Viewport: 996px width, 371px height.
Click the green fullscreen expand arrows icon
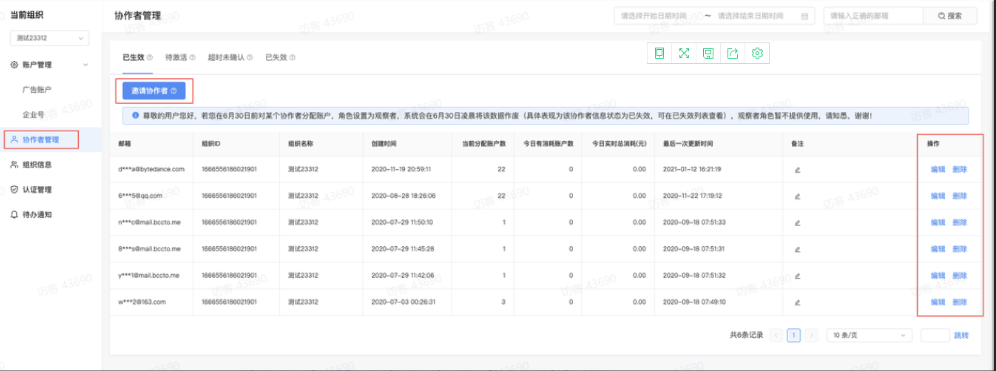pos(684,53)
